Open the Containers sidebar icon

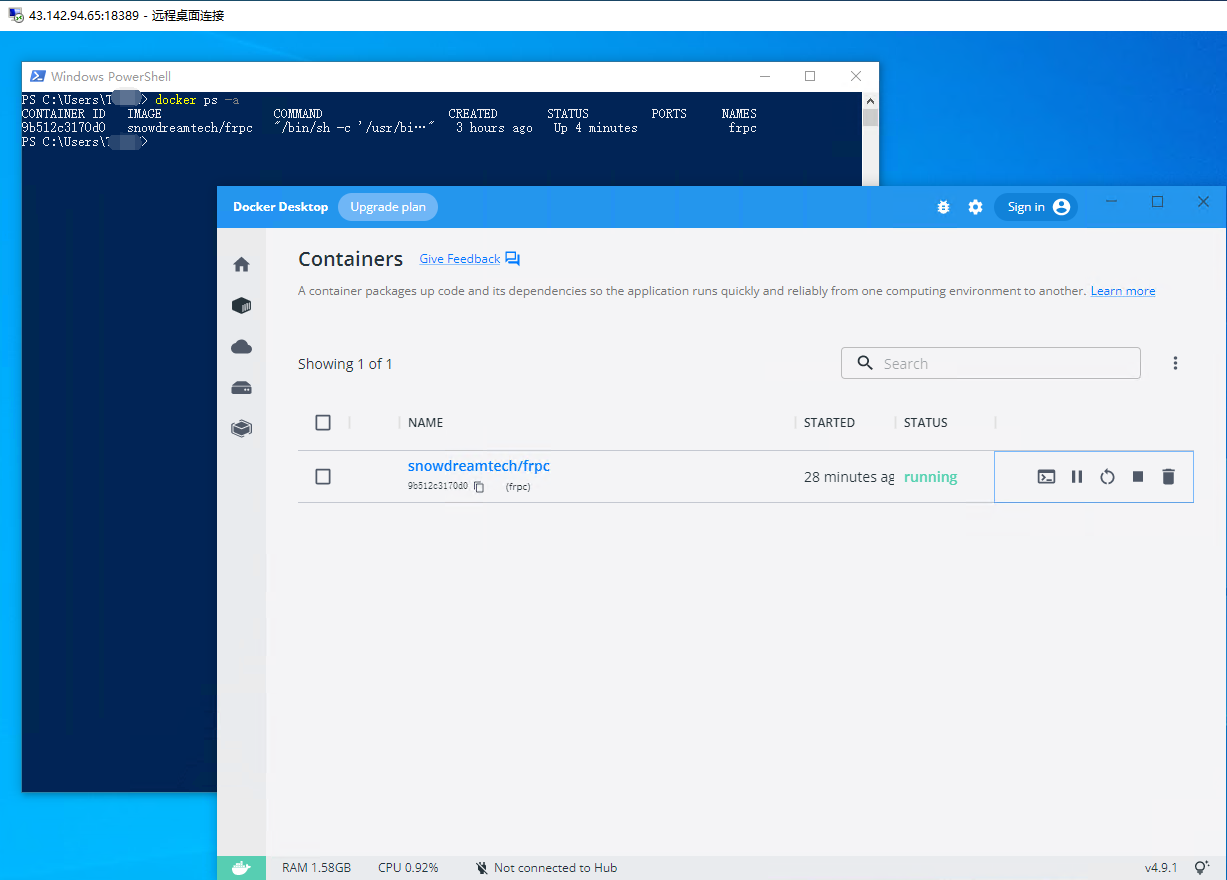click(241, 306)
